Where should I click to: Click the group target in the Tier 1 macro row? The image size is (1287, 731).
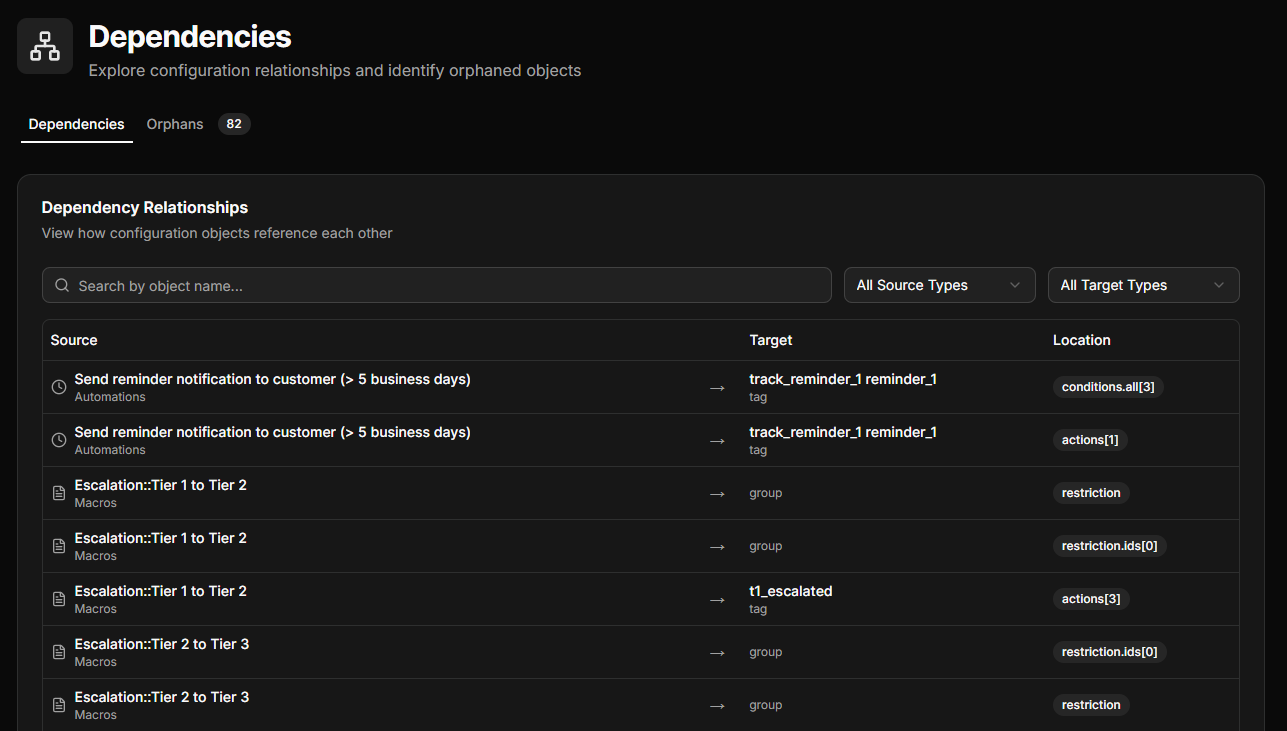coord(765,492)
